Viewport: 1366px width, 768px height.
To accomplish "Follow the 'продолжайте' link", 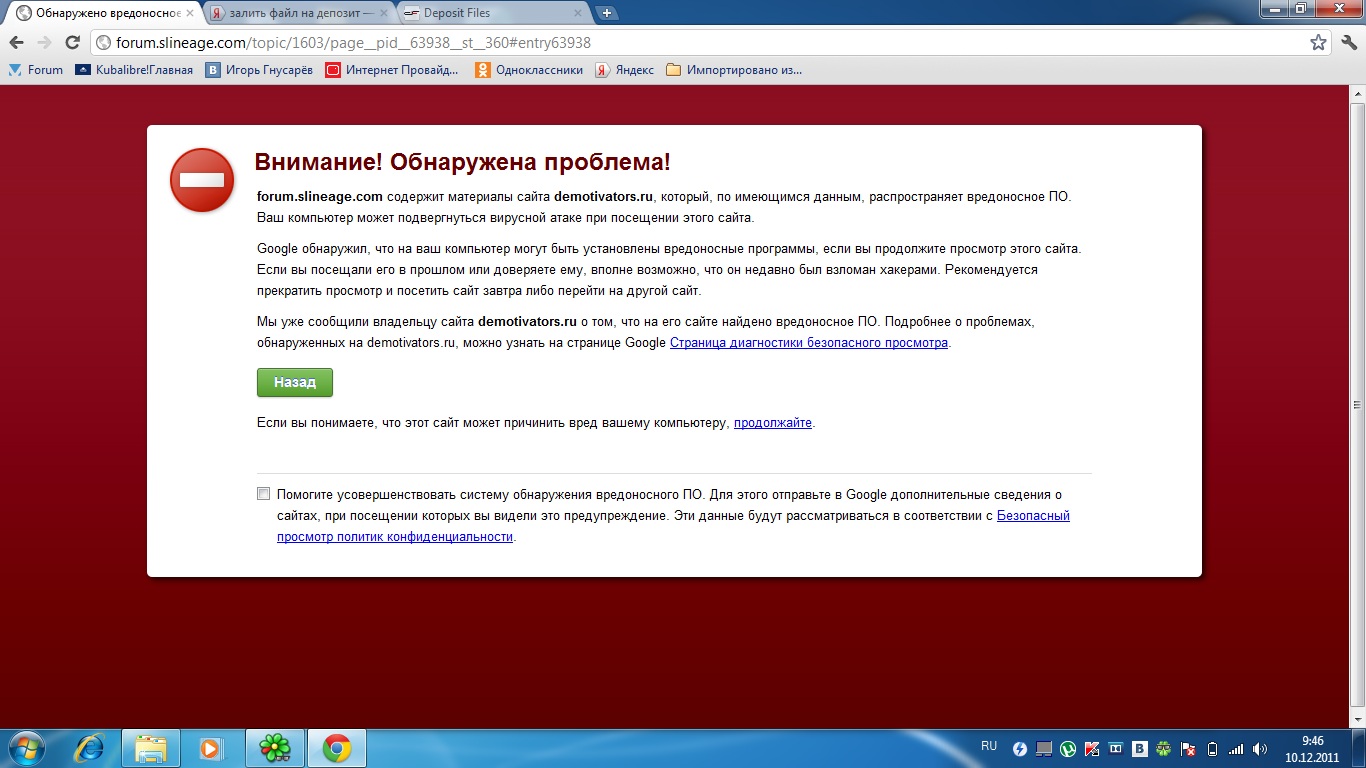I will (773, 423).
